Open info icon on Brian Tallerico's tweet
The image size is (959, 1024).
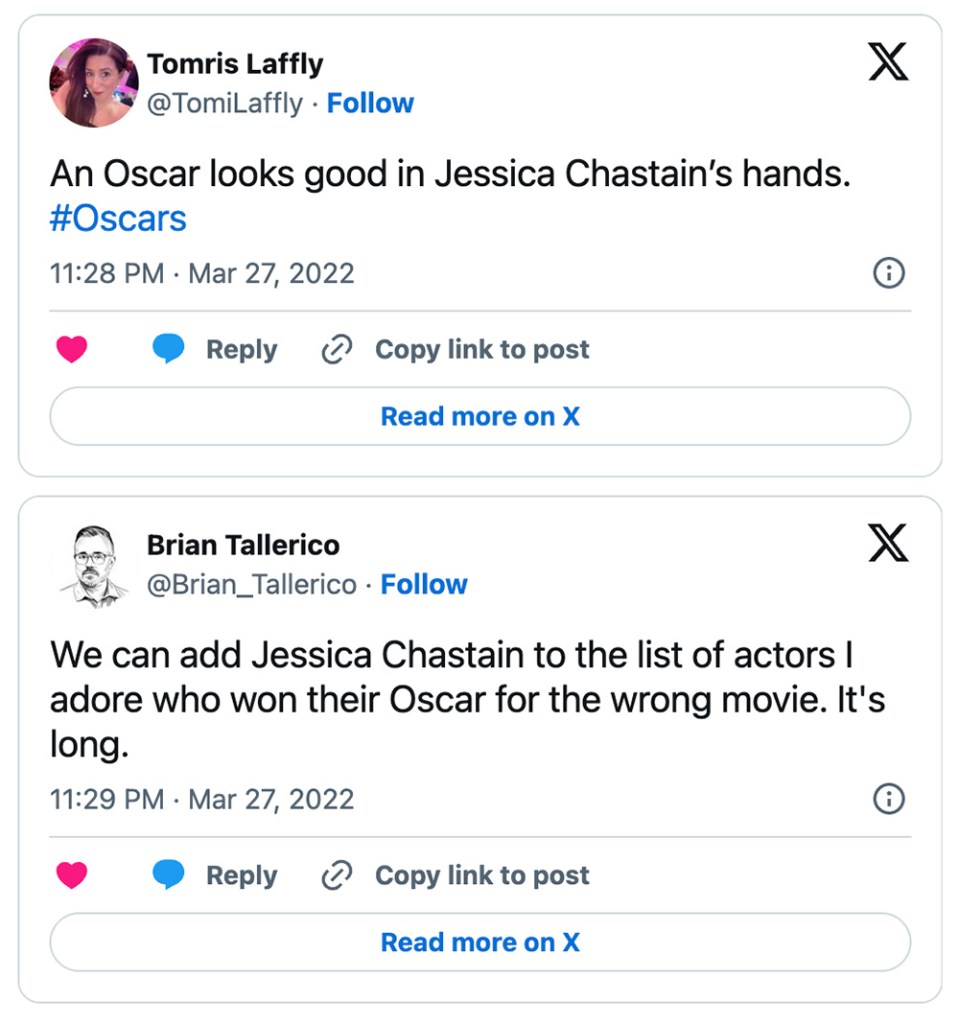[x=889, y=799]
